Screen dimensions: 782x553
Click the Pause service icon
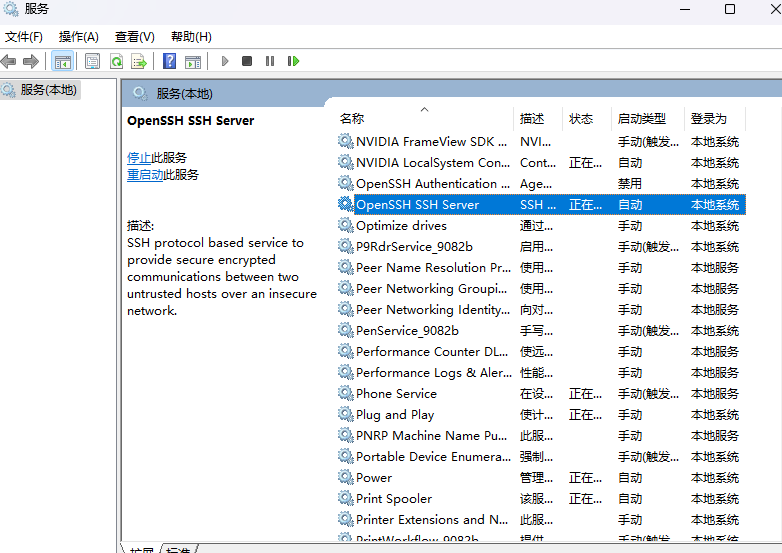(x=270, y=61)
